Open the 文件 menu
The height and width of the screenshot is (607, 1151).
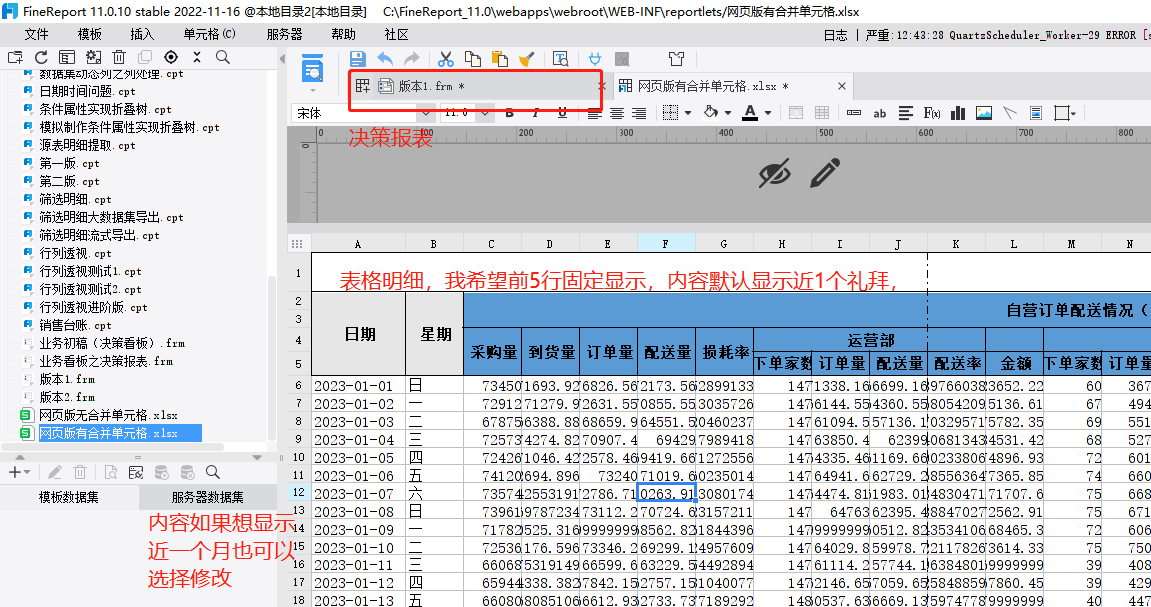[36, 34]
